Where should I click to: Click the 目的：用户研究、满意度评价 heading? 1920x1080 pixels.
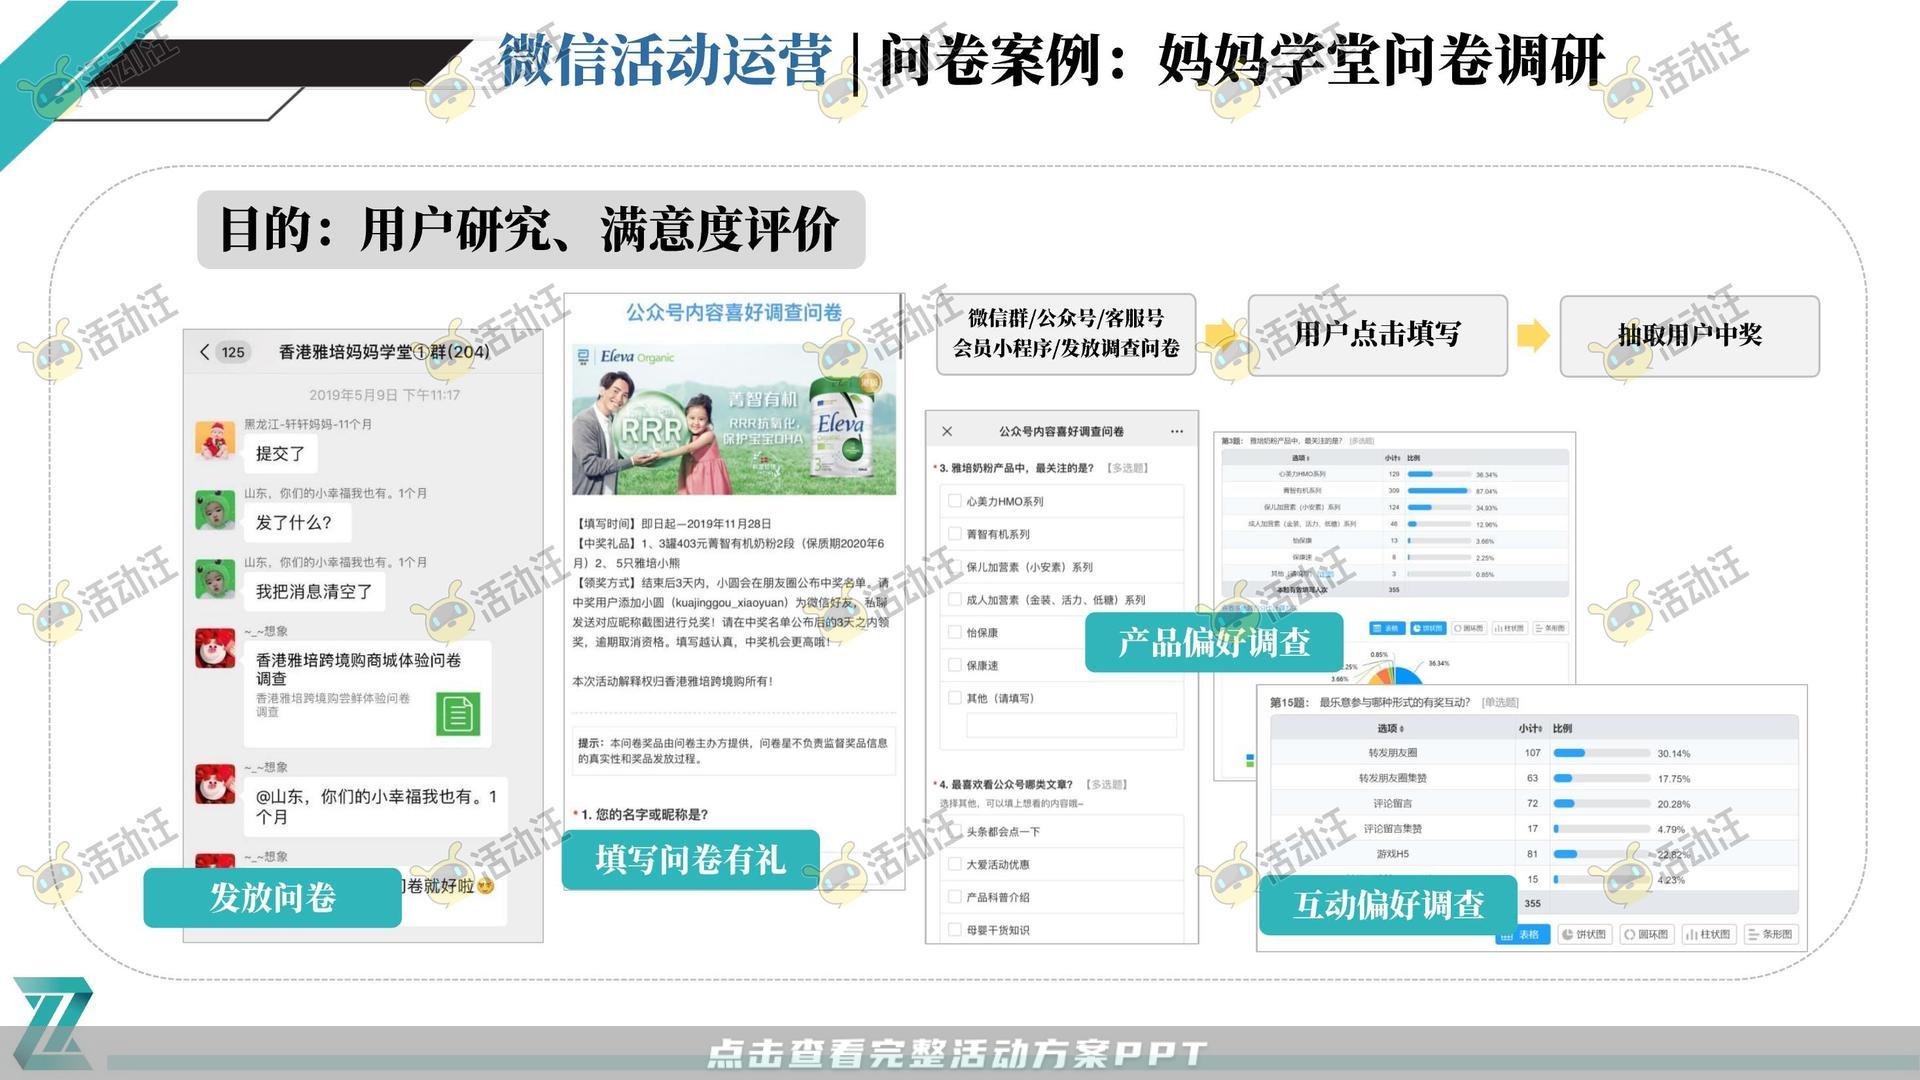[x=530, y=229]
